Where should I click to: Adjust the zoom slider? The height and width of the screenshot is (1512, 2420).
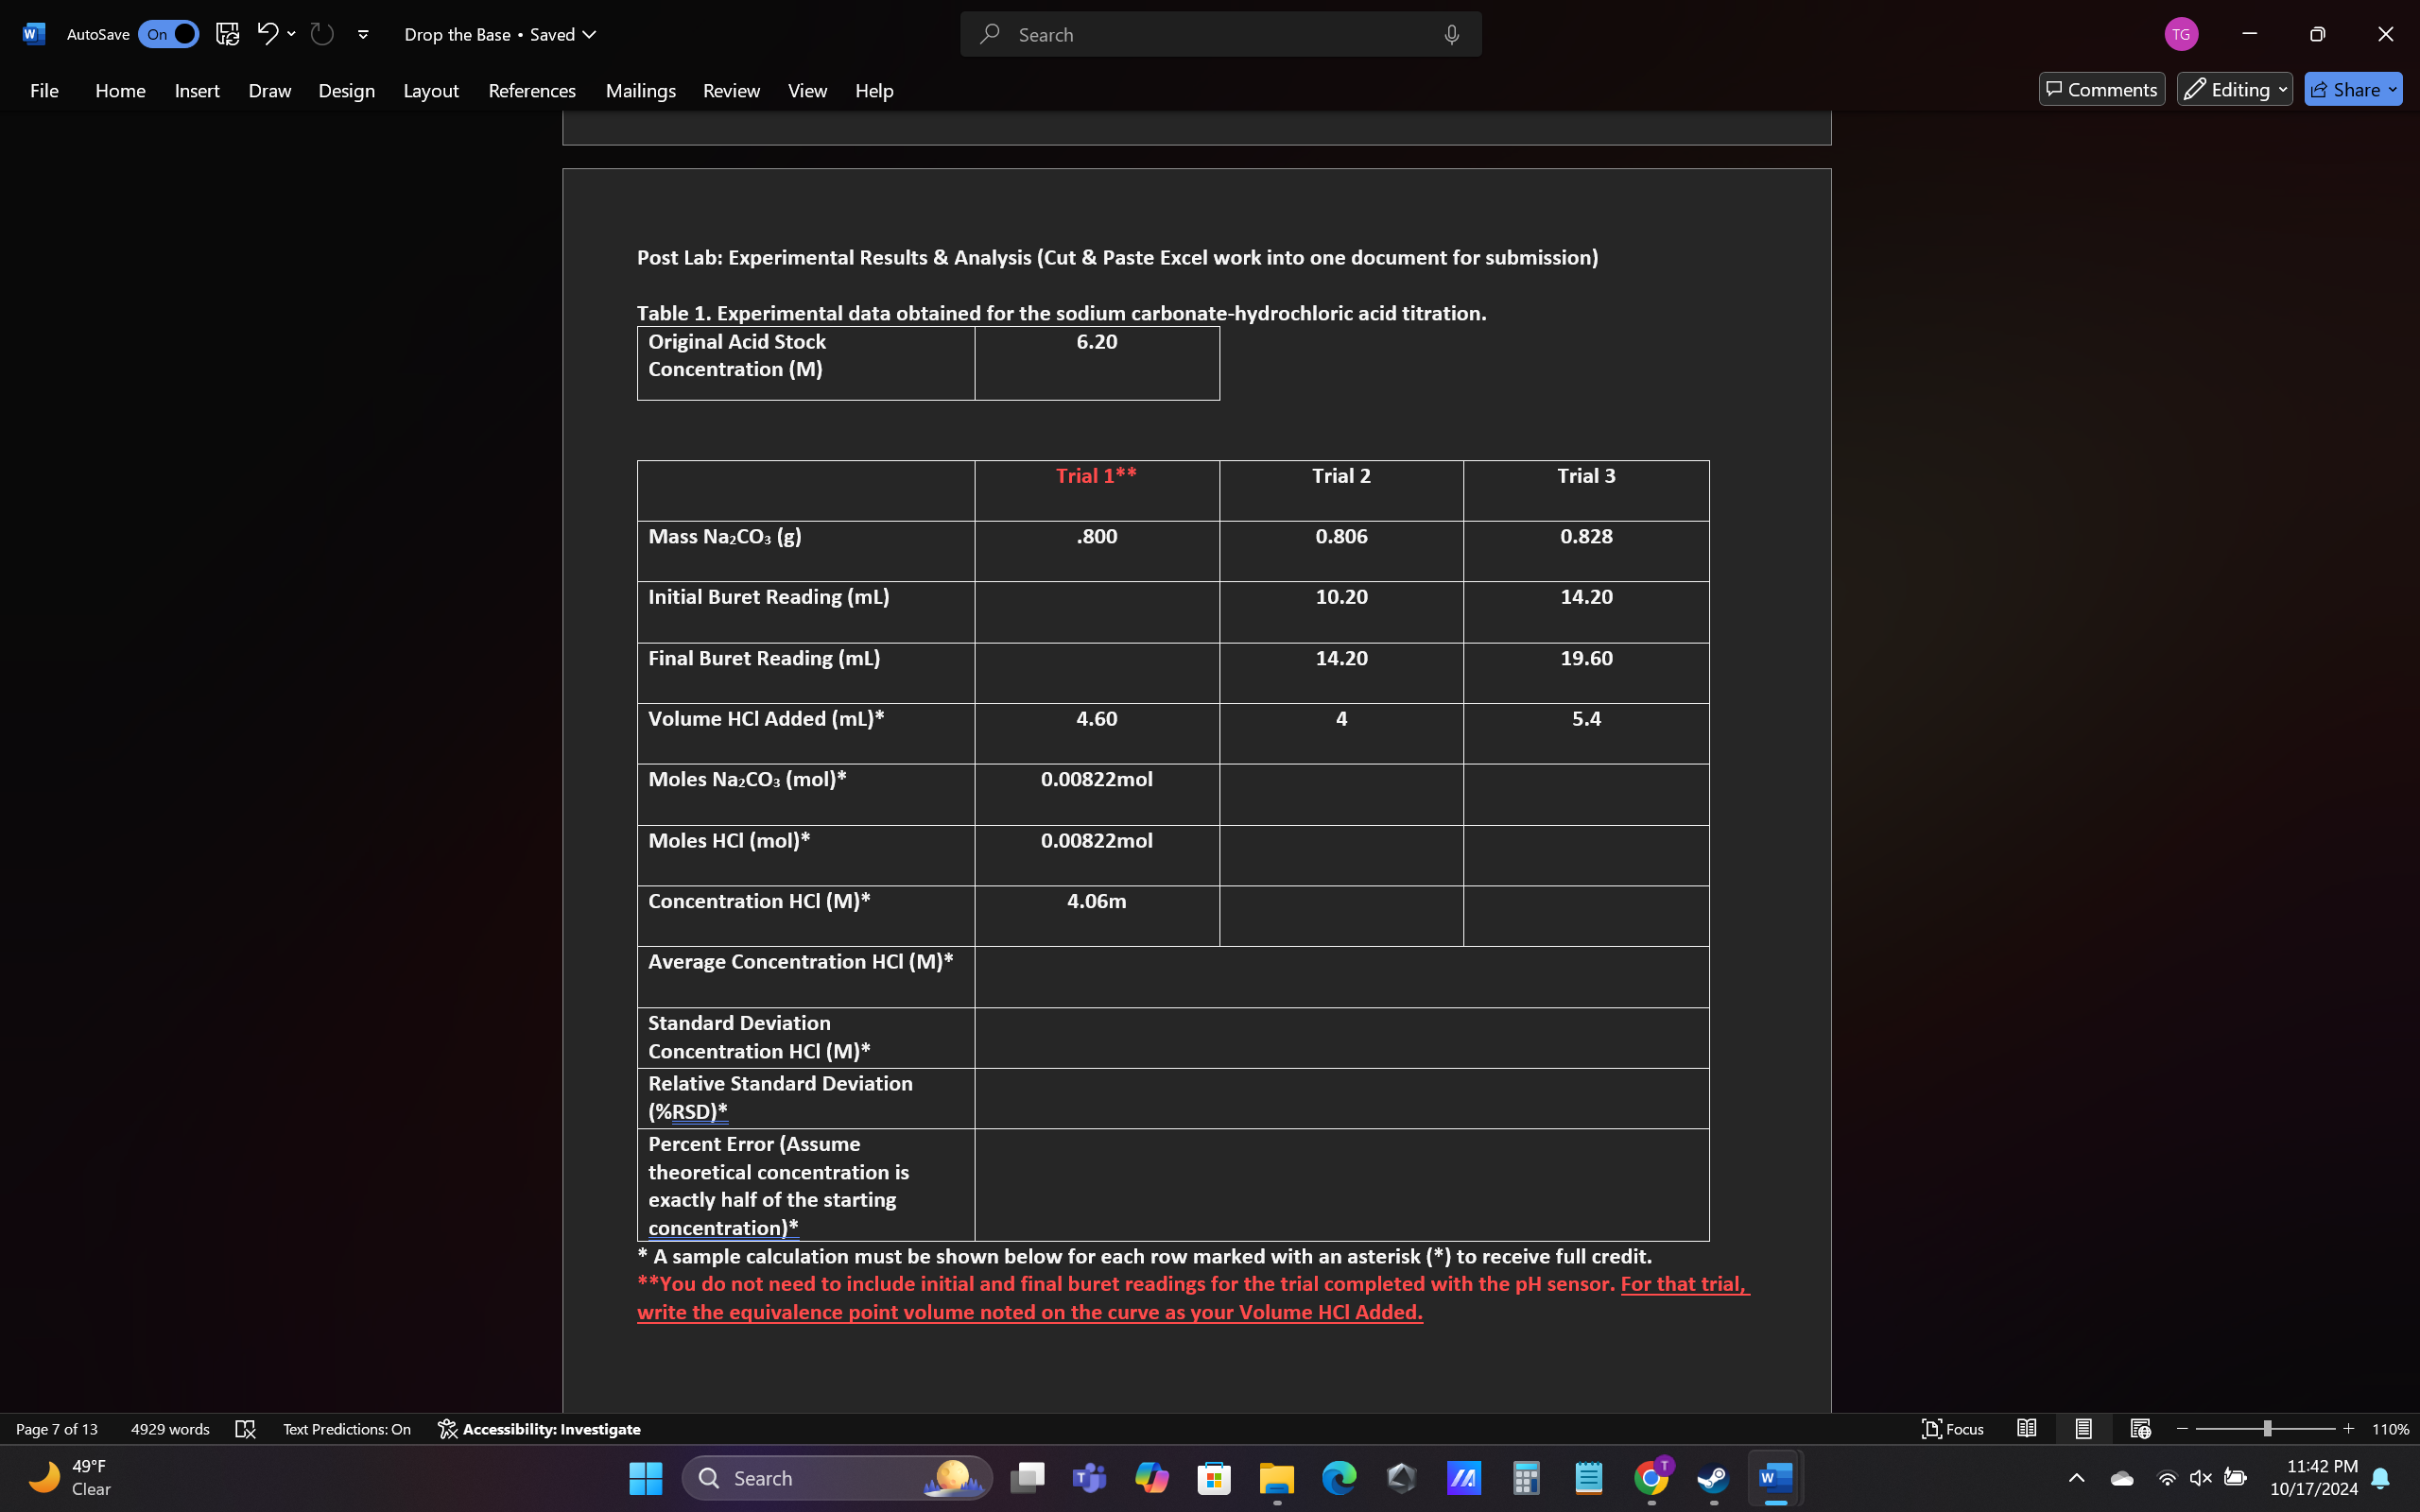click(x=2264, y=1428)
